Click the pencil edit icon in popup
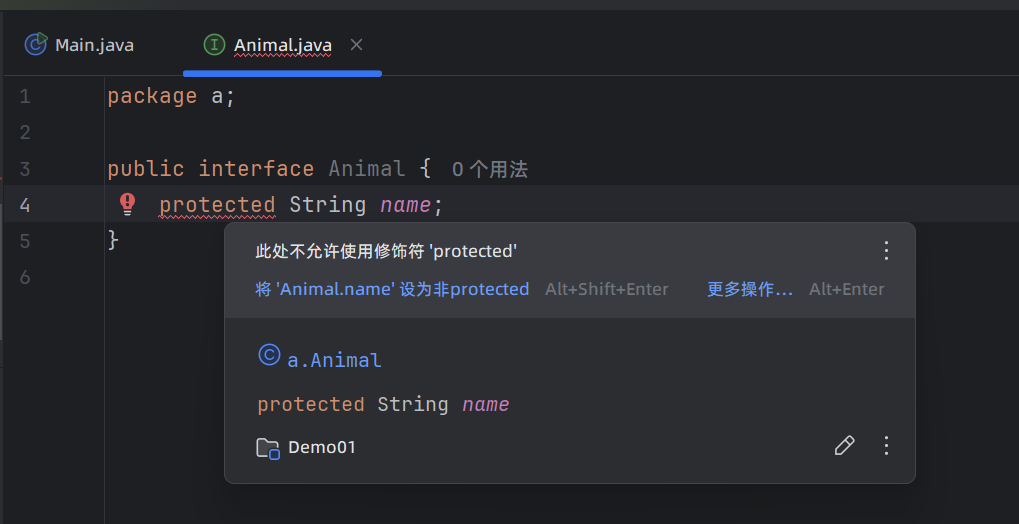 [x=845, y=446]
